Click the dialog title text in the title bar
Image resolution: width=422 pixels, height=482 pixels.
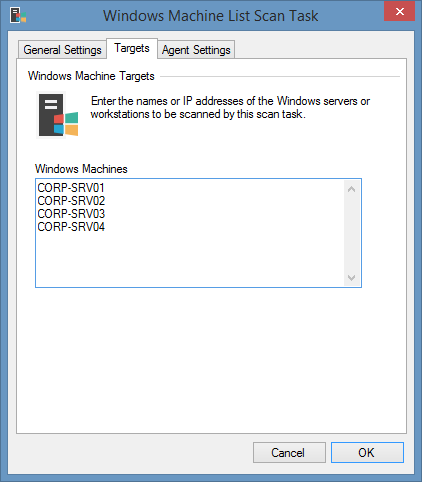[211, 16]
